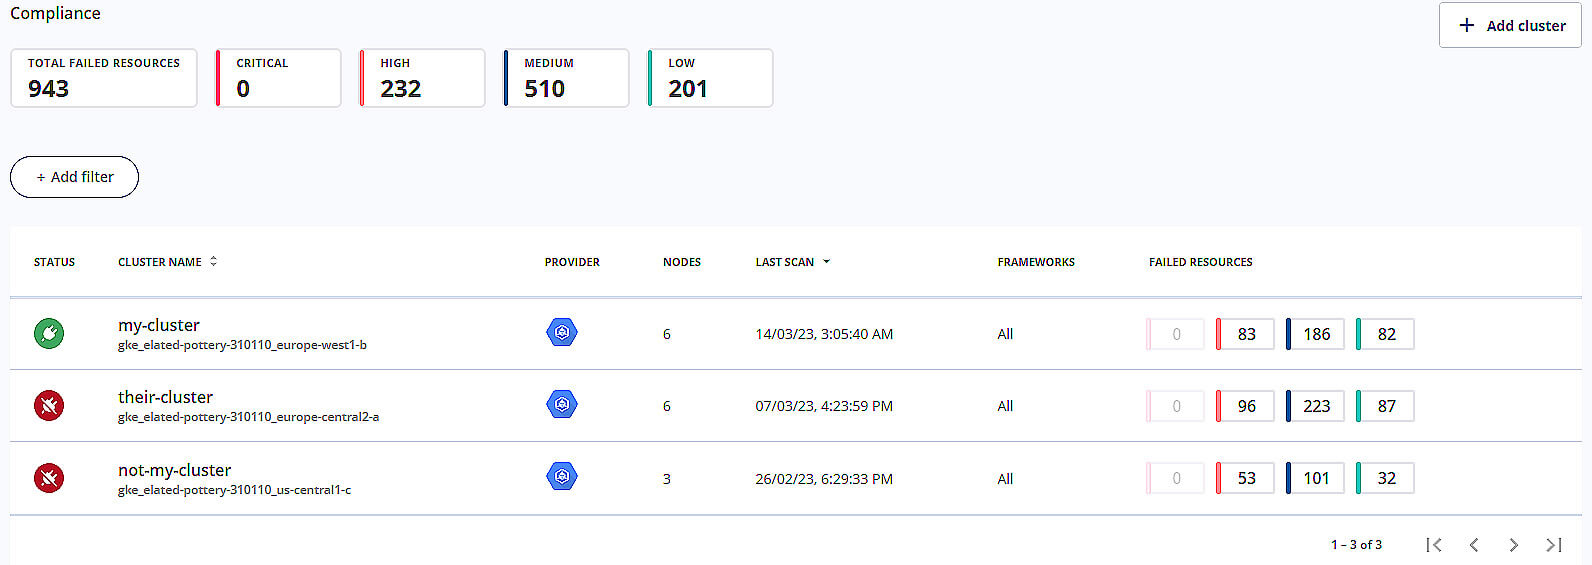This screenshot has height=565, width=1592.
Task: Go to the first page of results
Action: coord(1434,545)
